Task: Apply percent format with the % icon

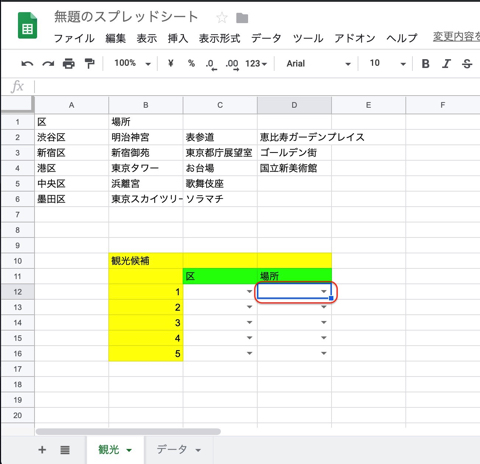Action: pyautogui.click(x=191, y=63)
